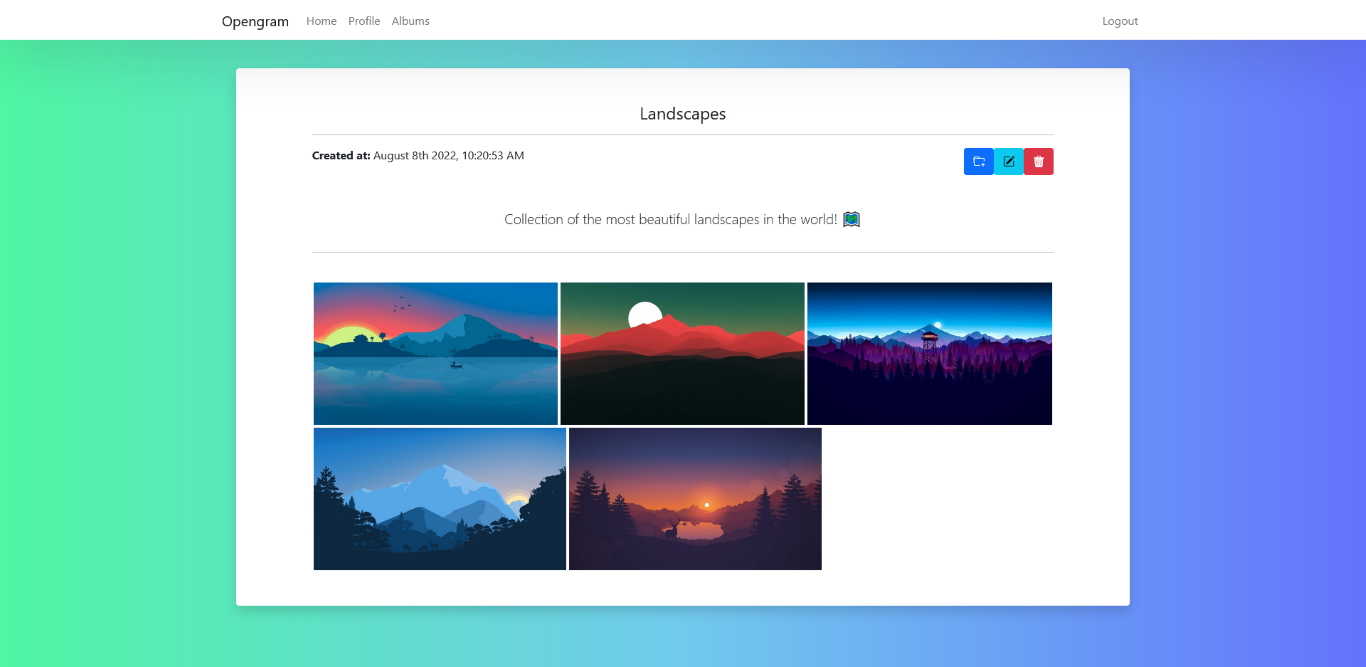This screenshot has height=667, width=1366.
Task: Open the Opengram brand link
Action: [x=255, y=21]
